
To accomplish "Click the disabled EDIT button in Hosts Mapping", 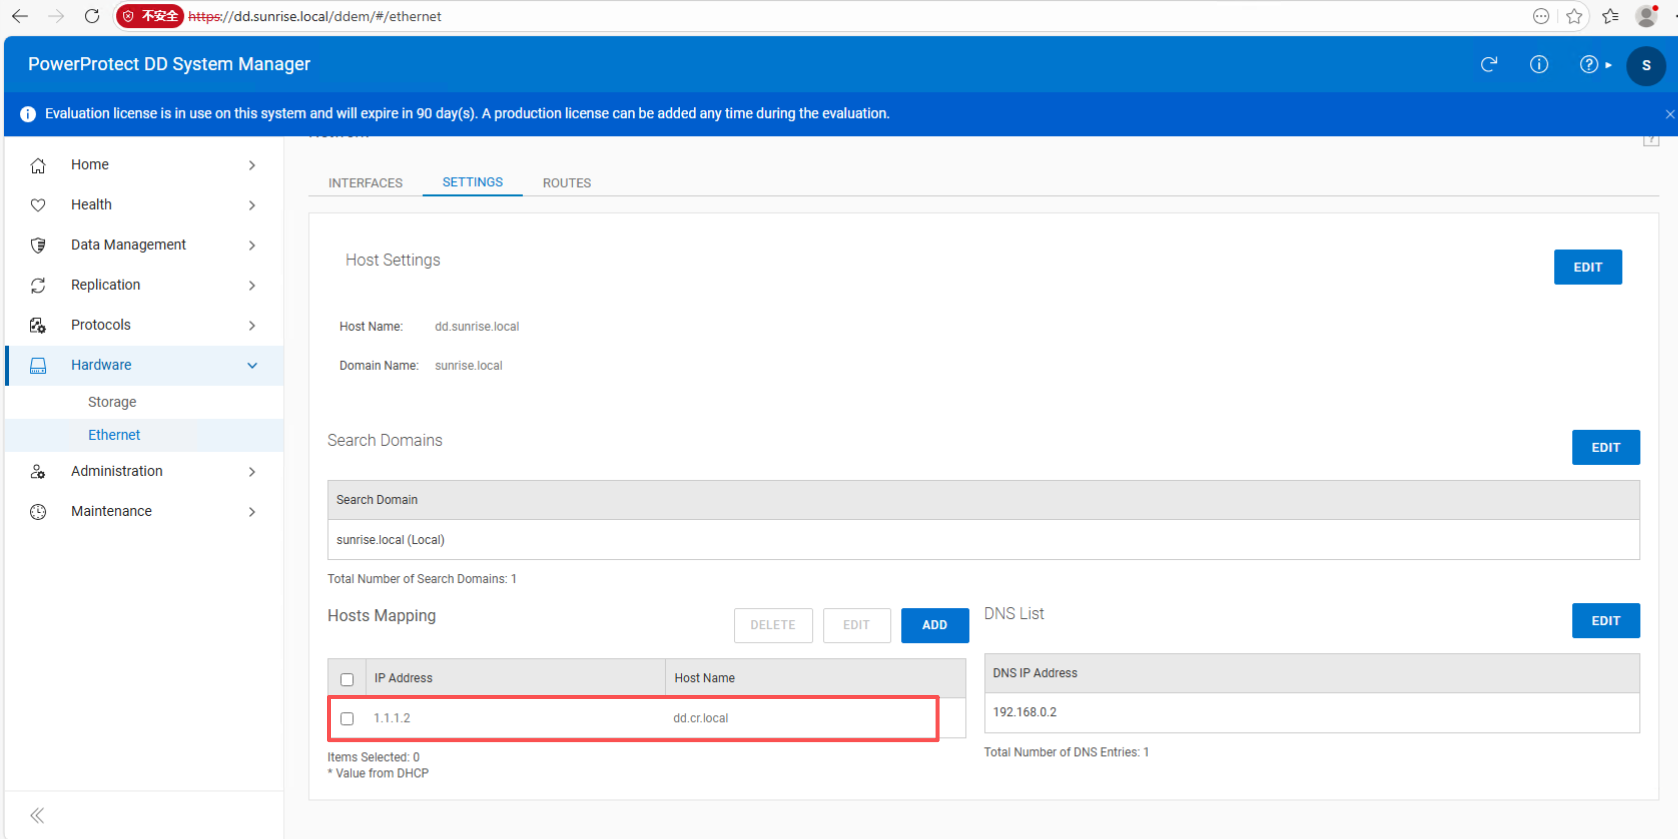I will 856,625.
